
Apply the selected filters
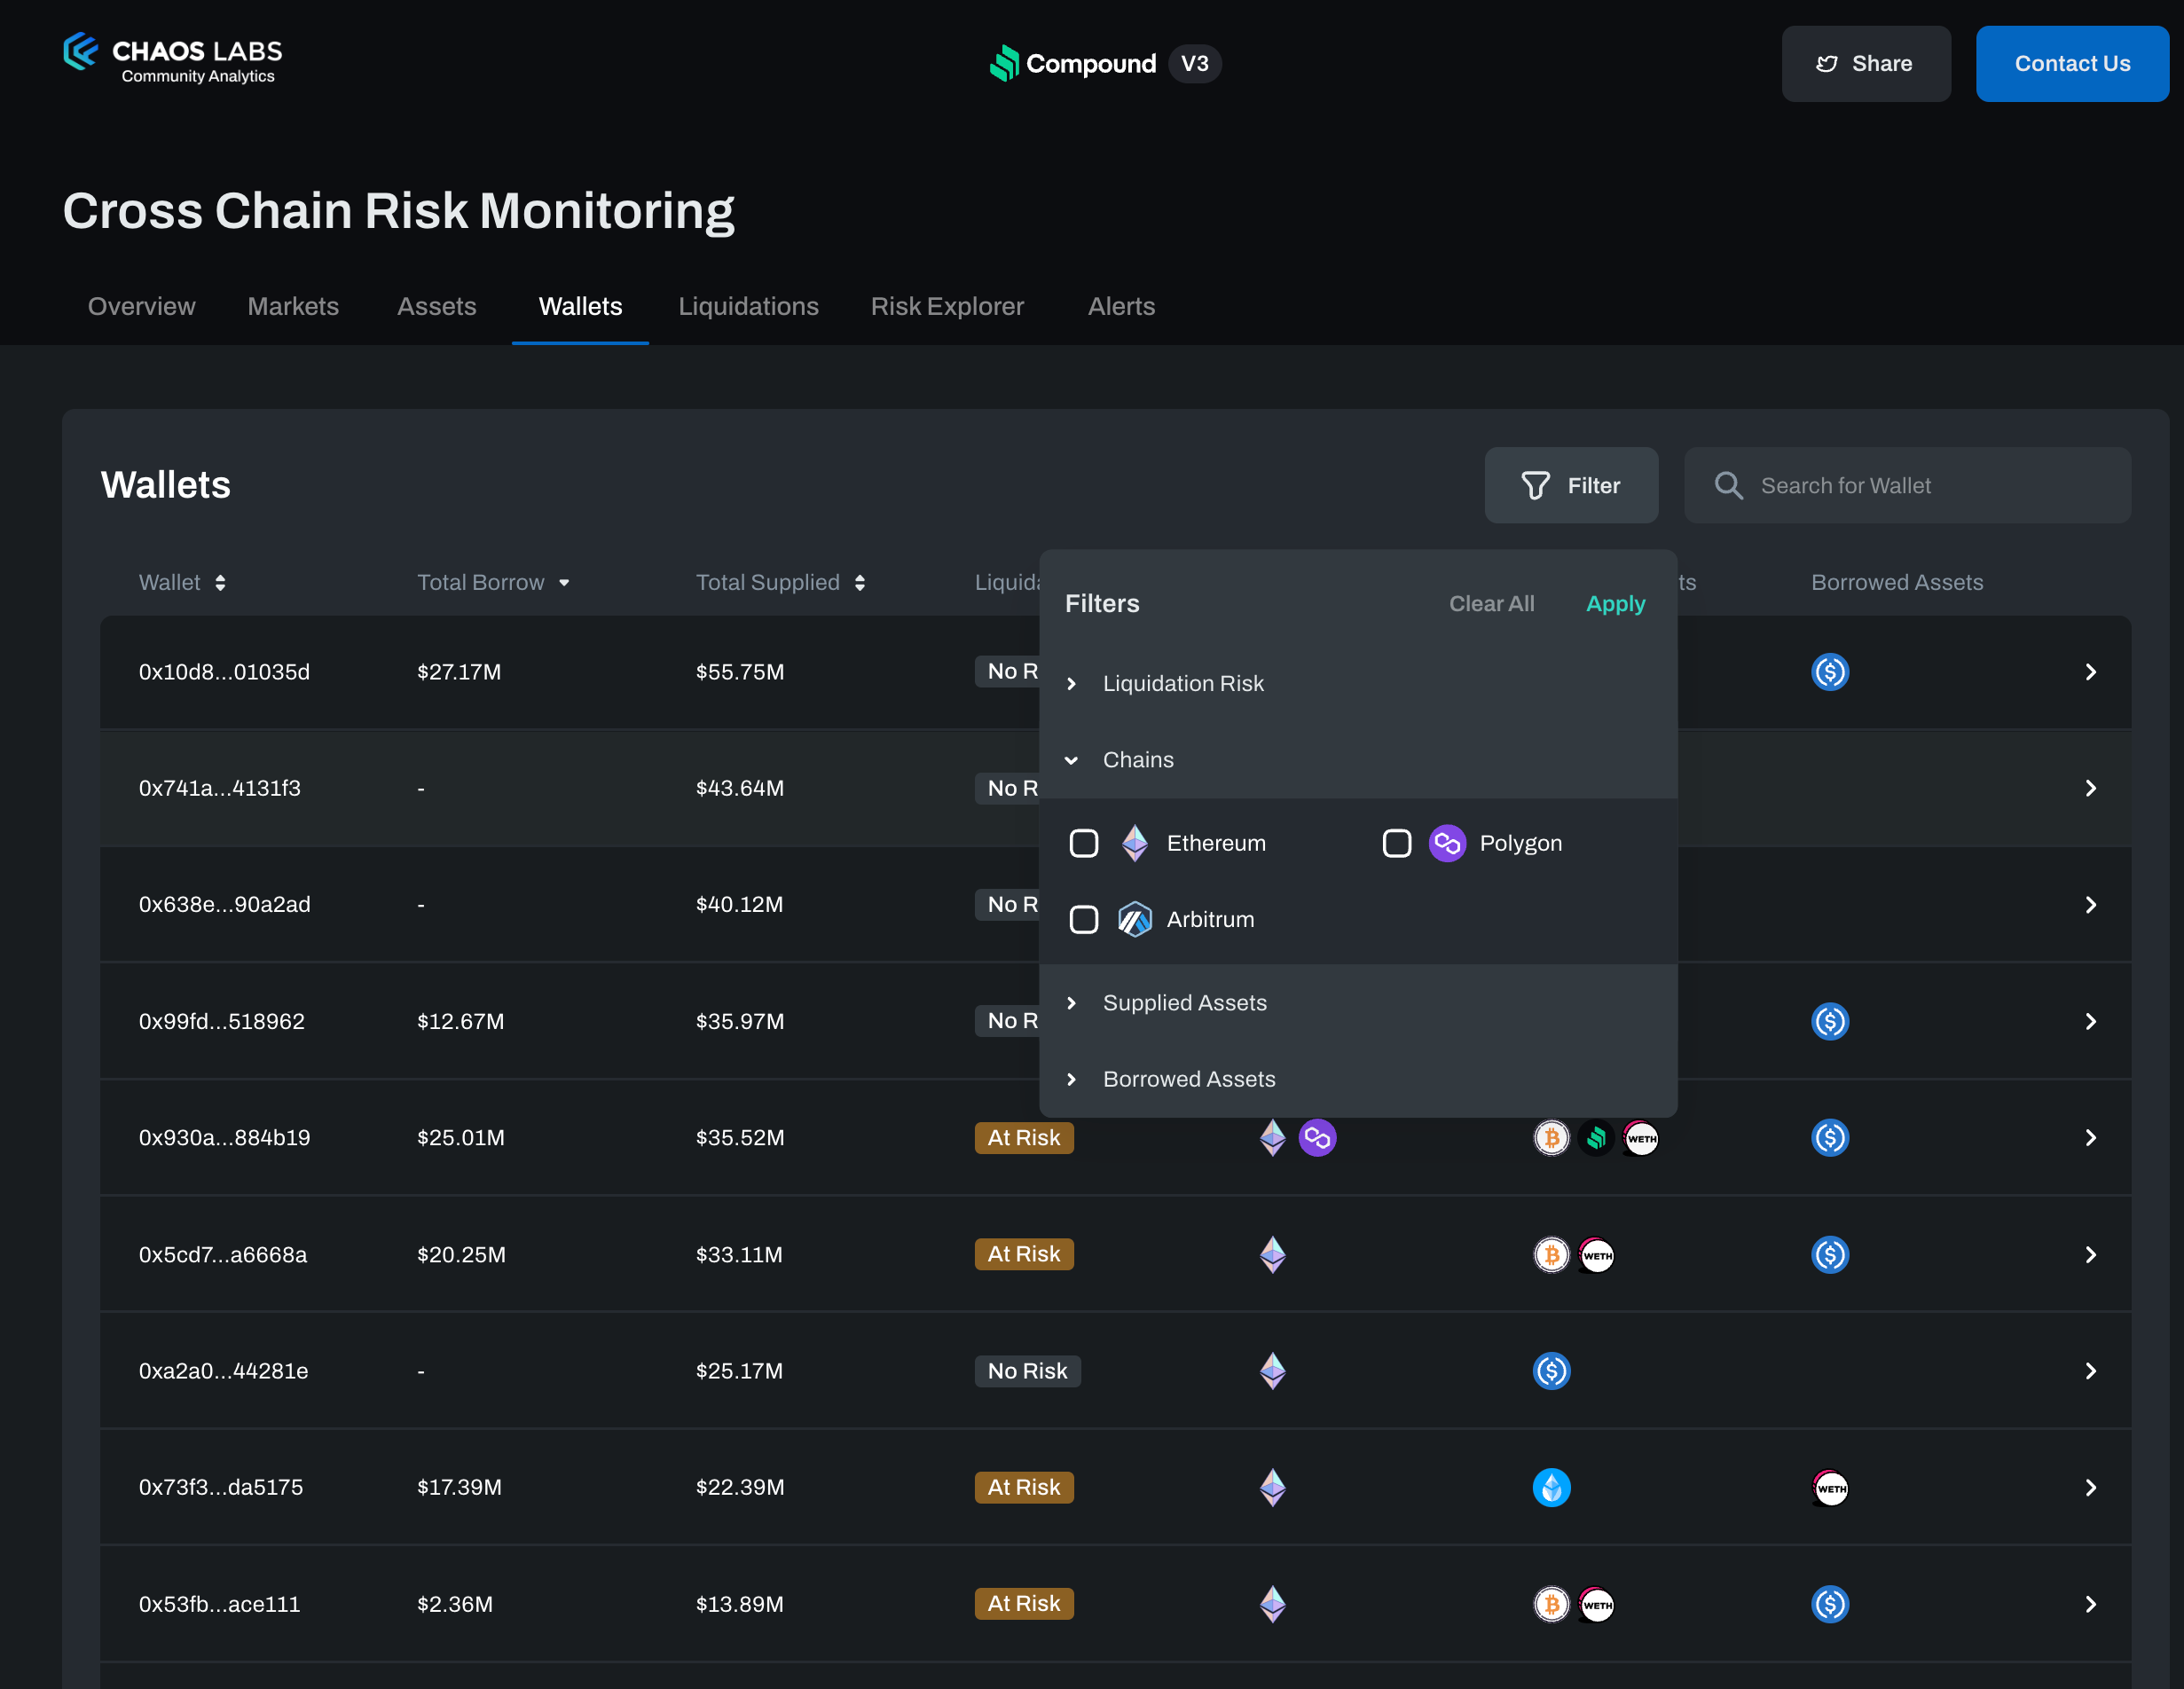1615,604
